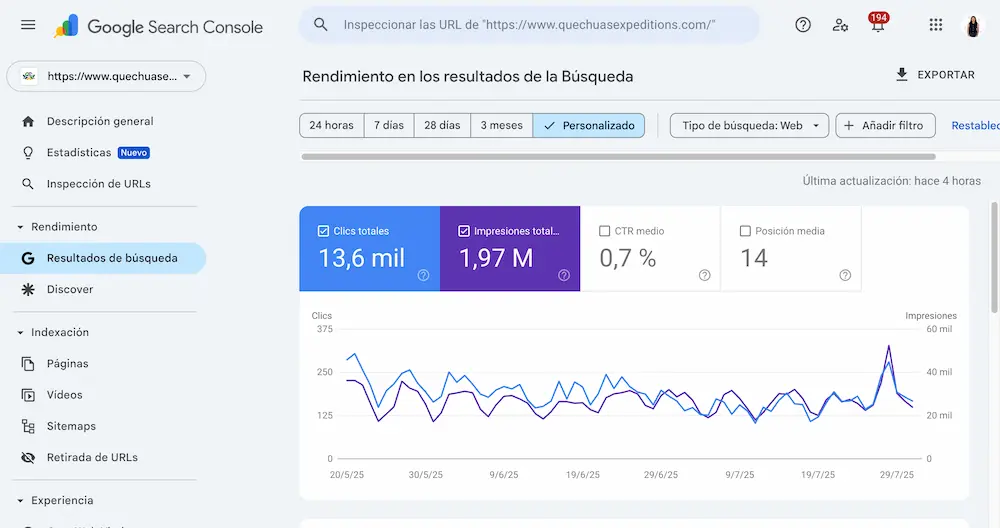Open the help question mark icon
The width and height of the screenshot is (1000, 528).
(x=803, y=25)
